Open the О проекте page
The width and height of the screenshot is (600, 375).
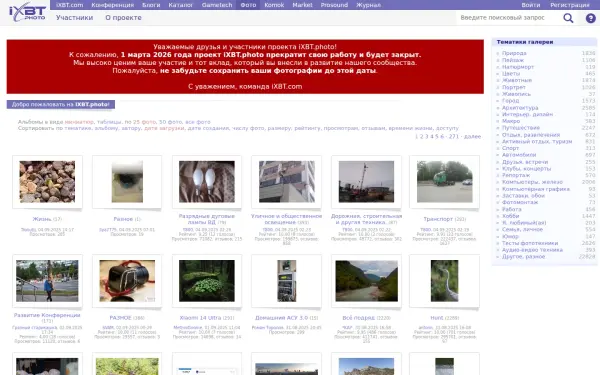123,18
